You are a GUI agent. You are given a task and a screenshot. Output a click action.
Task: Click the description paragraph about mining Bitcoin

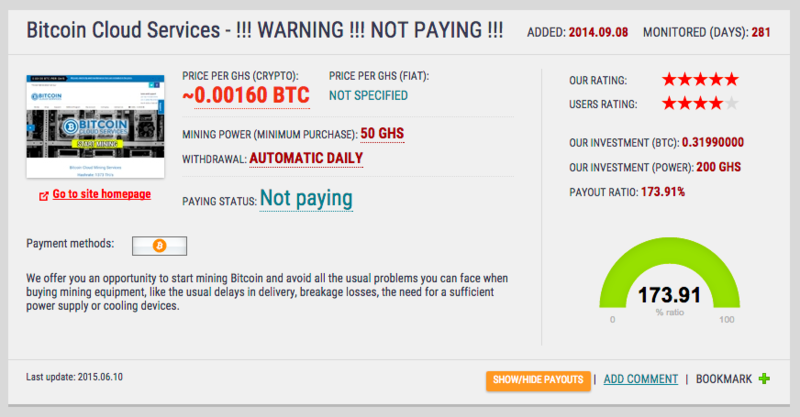pyautogui.click(x=267, y=292)
